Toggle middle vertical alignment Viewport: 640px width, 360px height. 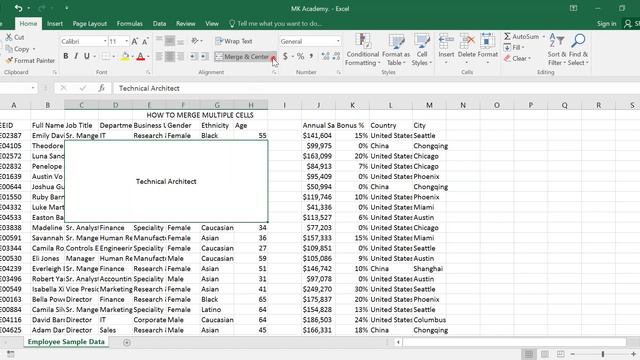pos(170,41)
